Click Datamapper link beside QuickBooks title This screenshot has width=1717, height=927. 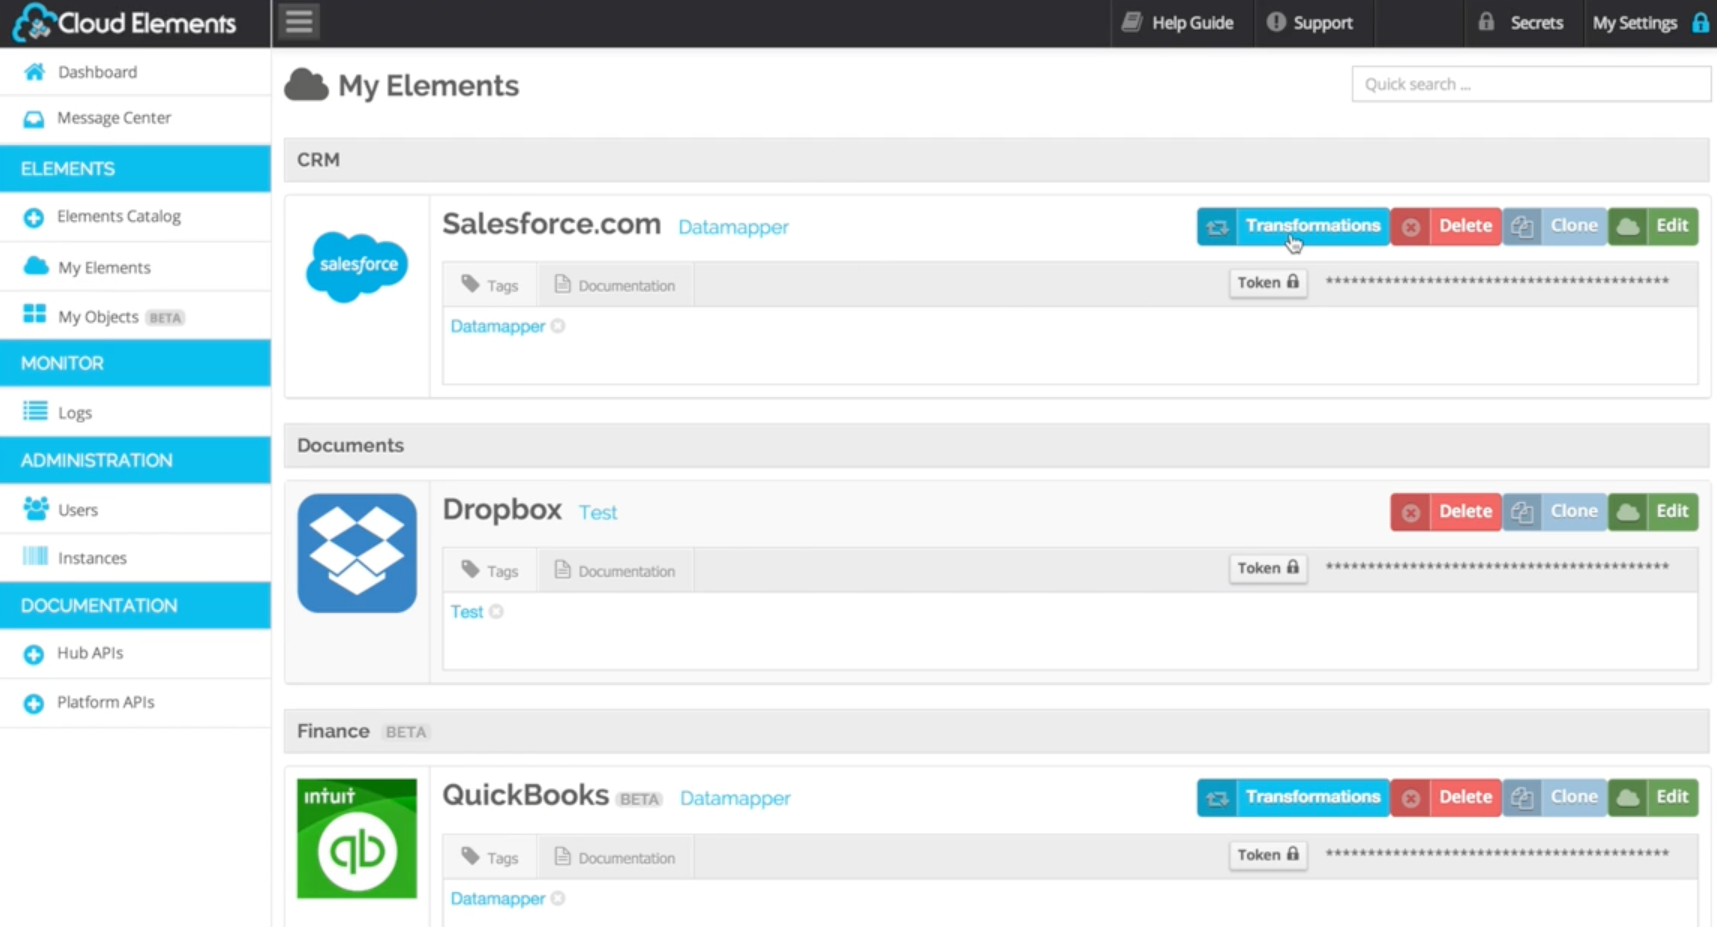pos(735,798)
